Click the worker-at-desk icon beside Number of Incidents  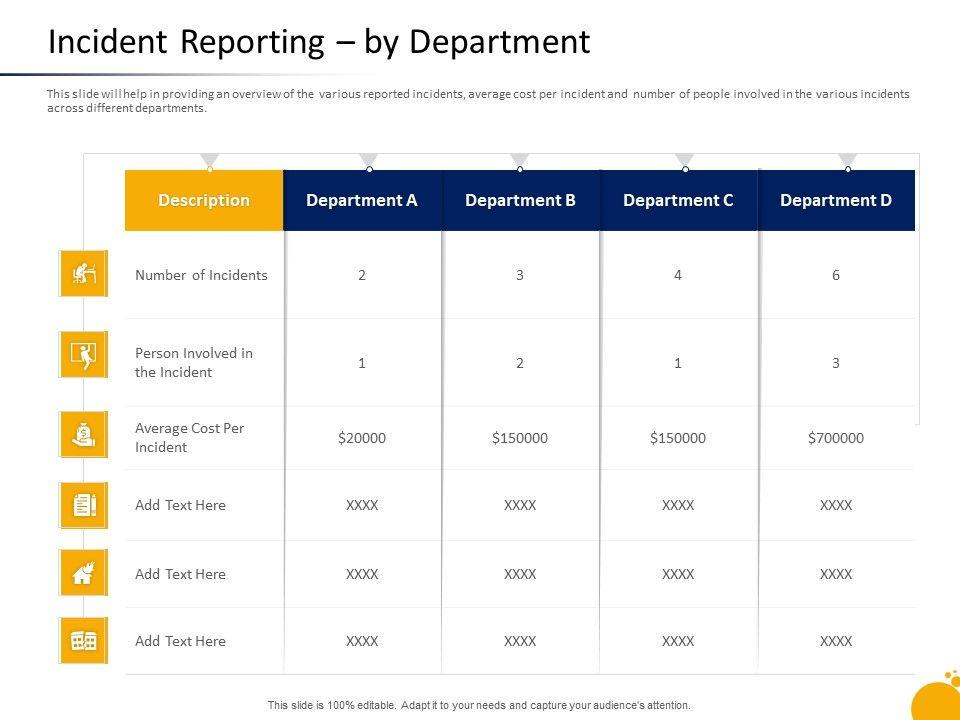(83, 273)
